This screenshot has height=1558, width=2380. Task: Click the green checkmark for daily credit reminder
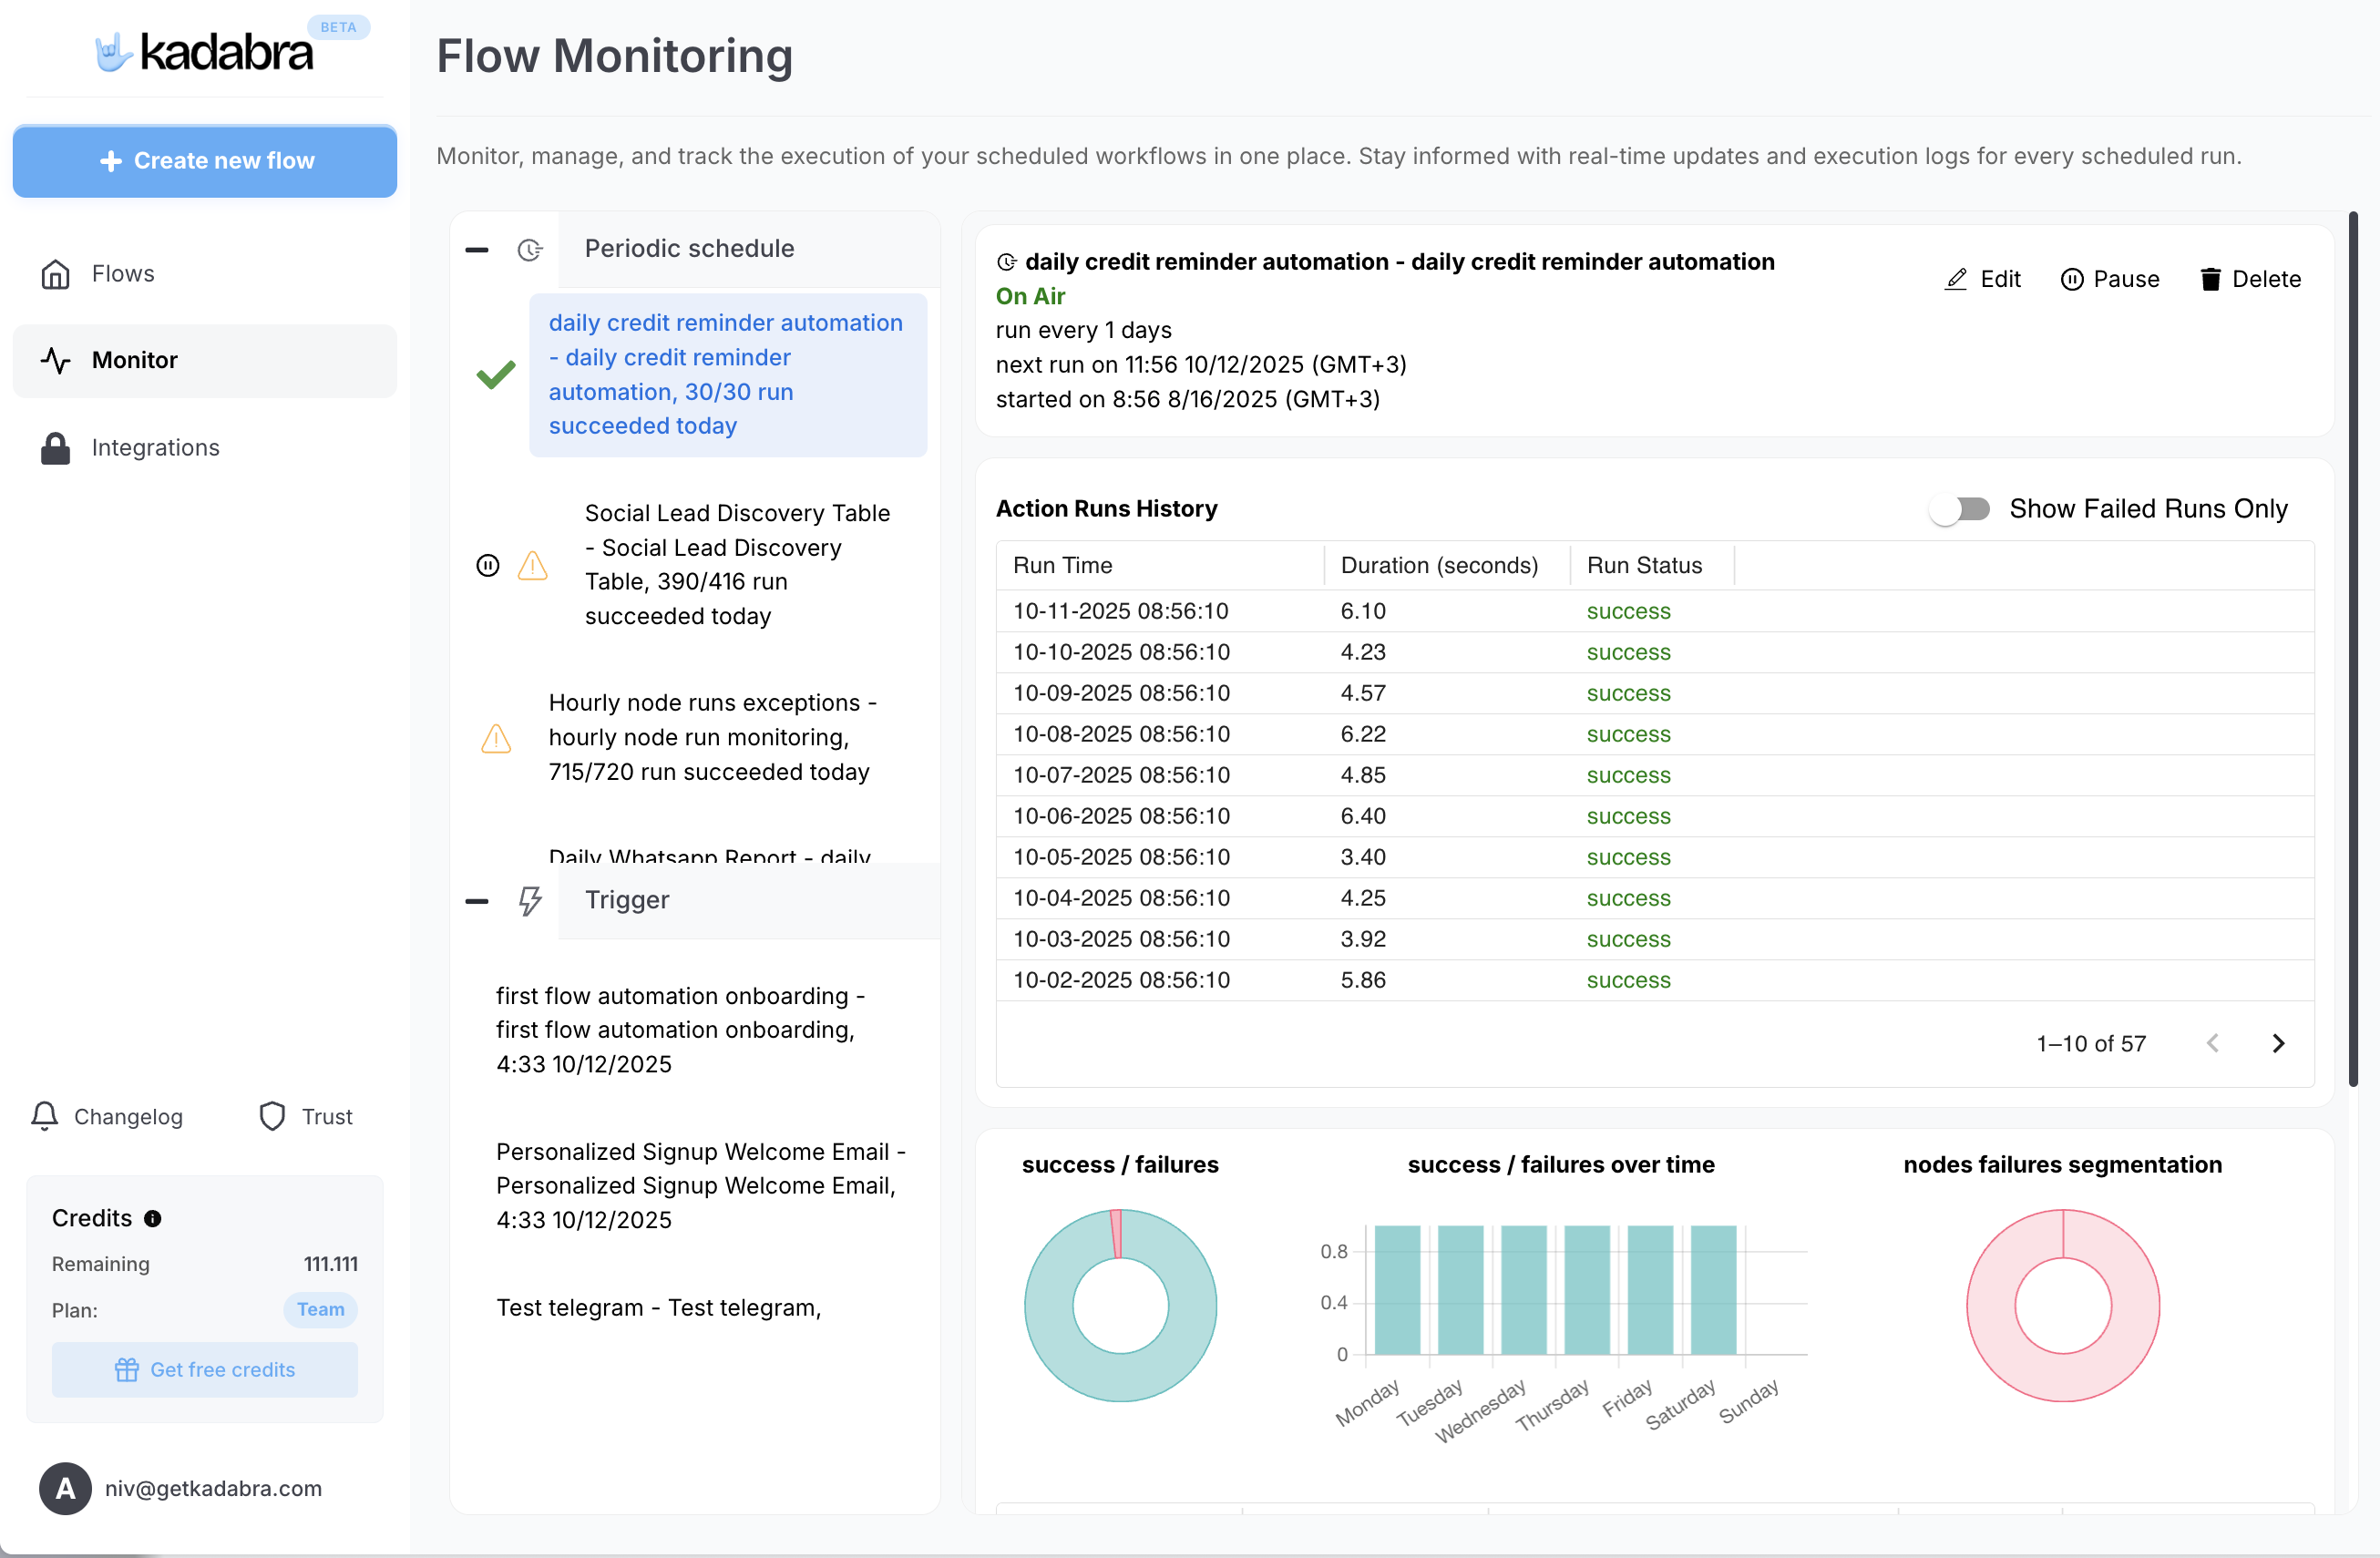496,375
